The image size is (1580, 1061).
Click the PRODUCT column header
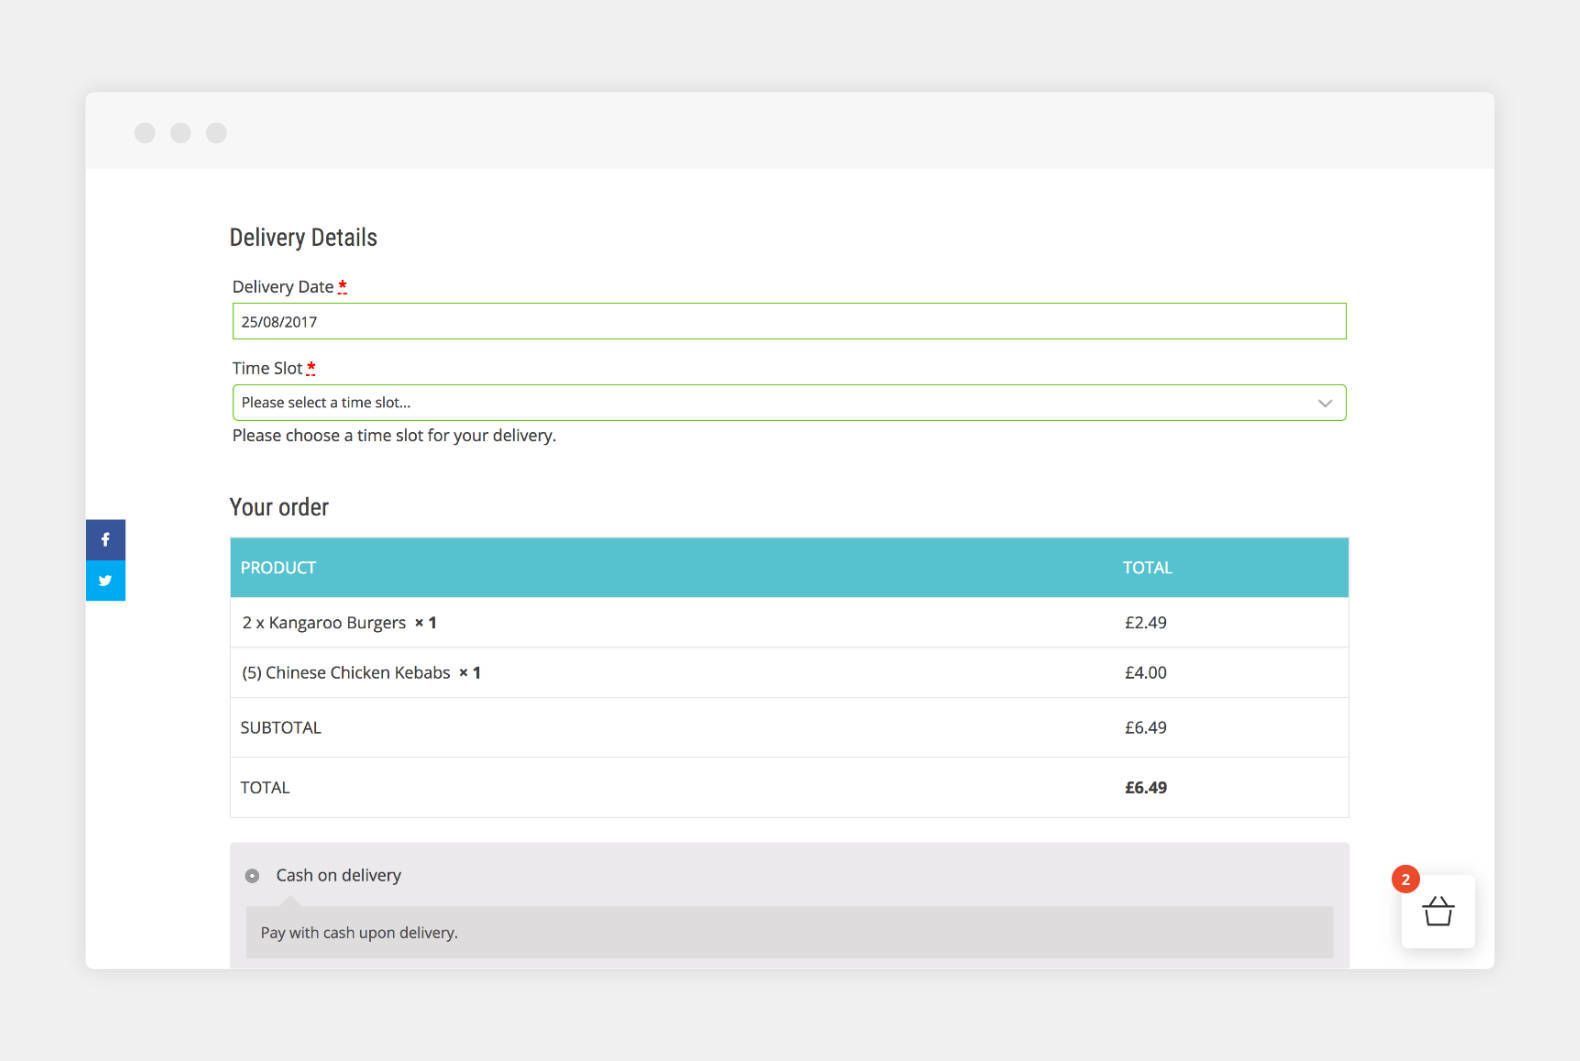[x=278, y=568]
